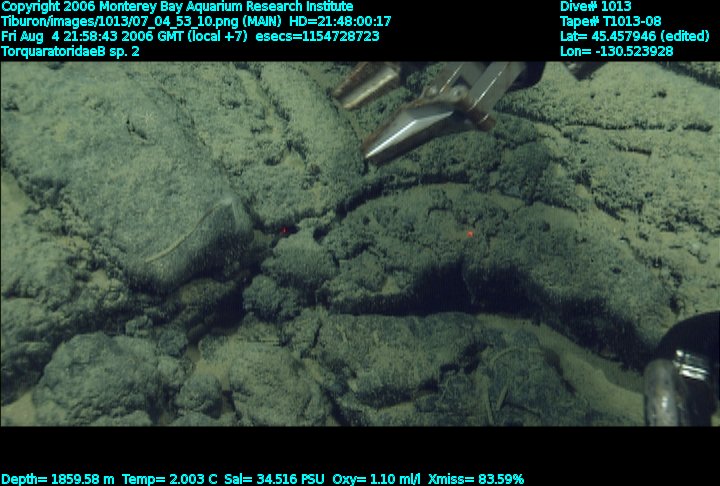Select the image path "Tiburon/images/1013/07_04_53_10.png (MAIN)"

[141, 22]
